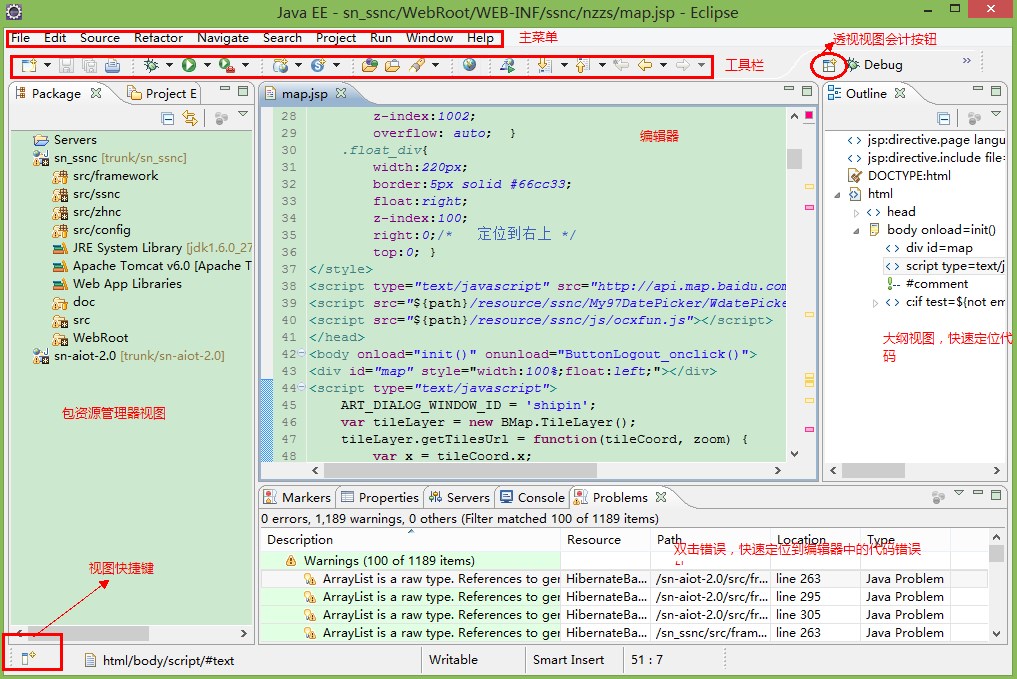This screenshot has width=1017, height=679.
Task: Click the Back navigation arrow
Action: [645, 65]
